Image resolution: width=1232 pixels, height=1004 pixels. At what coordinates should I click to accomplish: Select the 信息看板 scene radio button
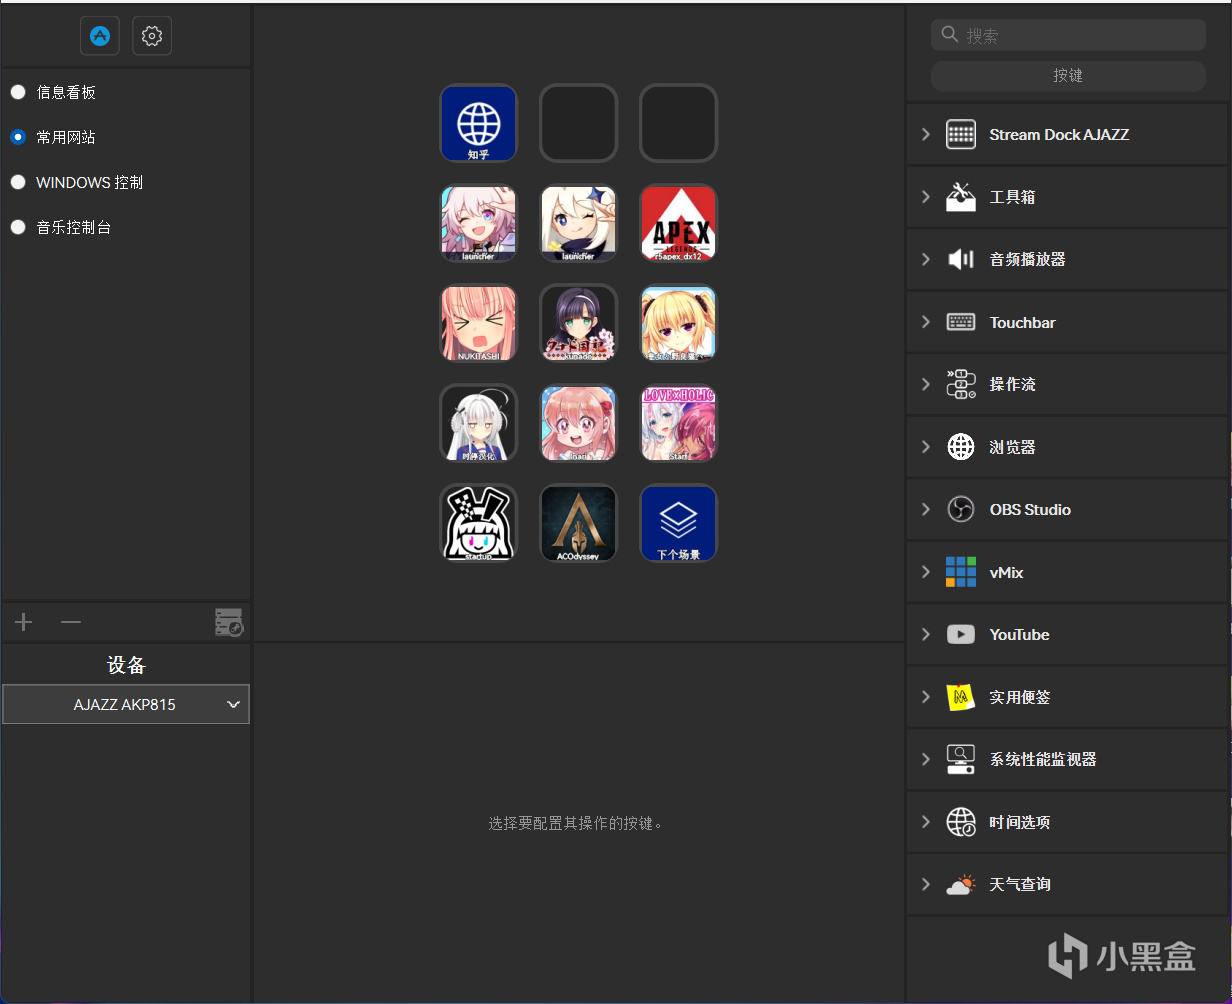(18, 92)
